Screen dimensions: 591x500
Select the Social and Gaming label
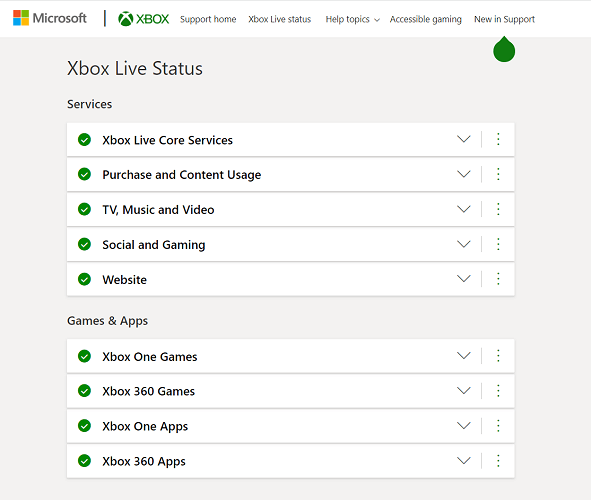pyautogui.click(x=154, y=245)
